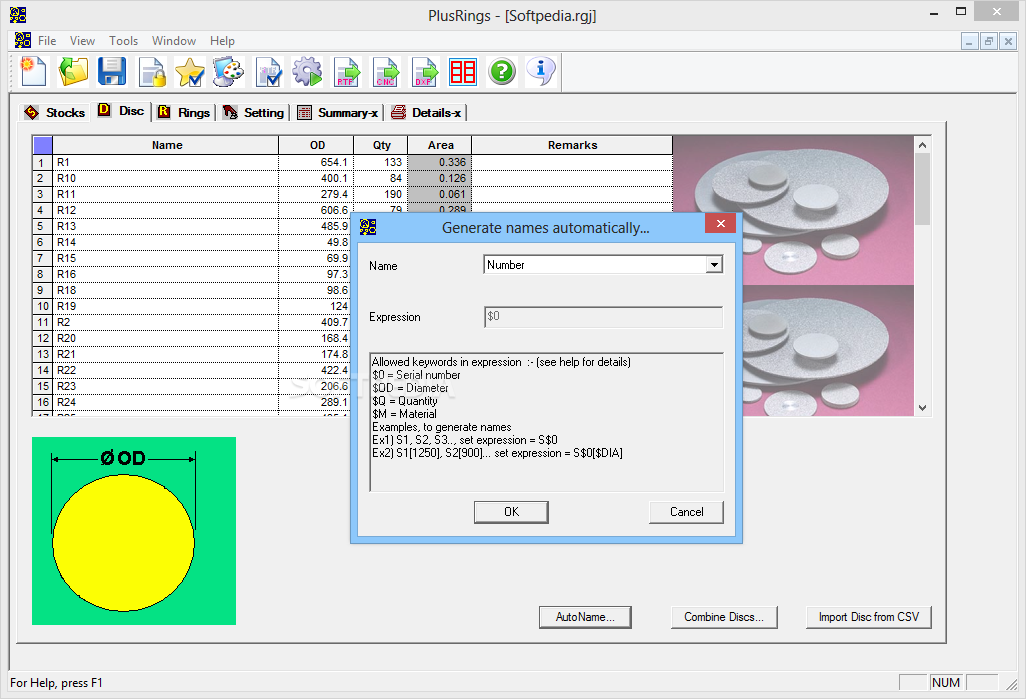This screenshot has height=699, width=1026.
Task: Export to RTF toolbar icon
Action: (346, 71)
